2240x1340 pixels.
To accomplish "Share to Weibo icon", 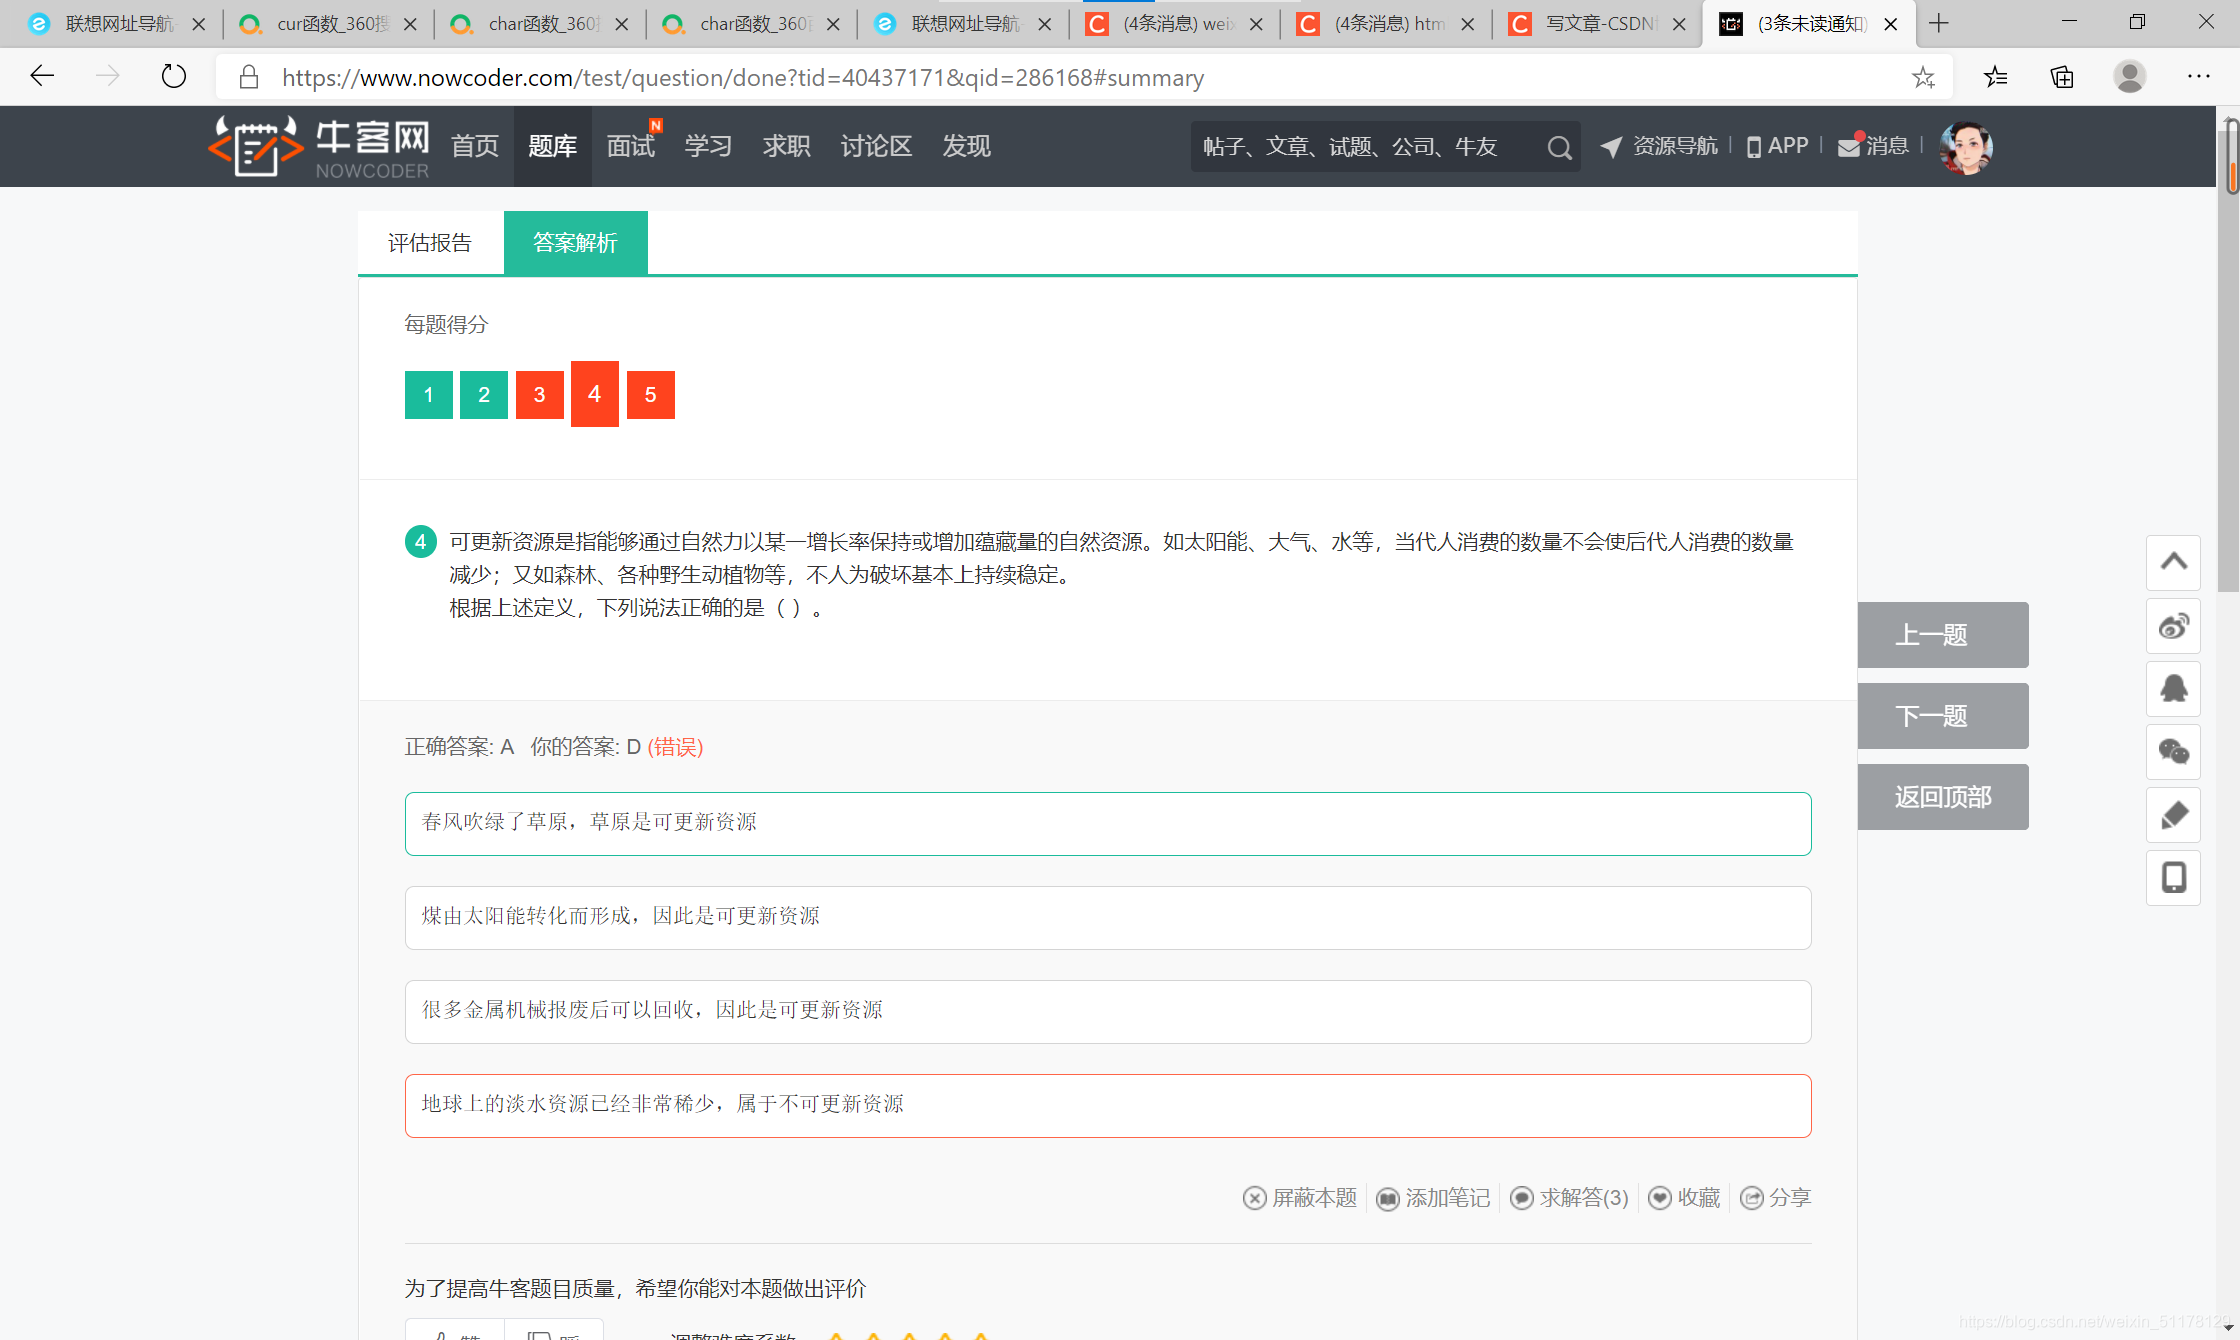I will [2173, 626].
